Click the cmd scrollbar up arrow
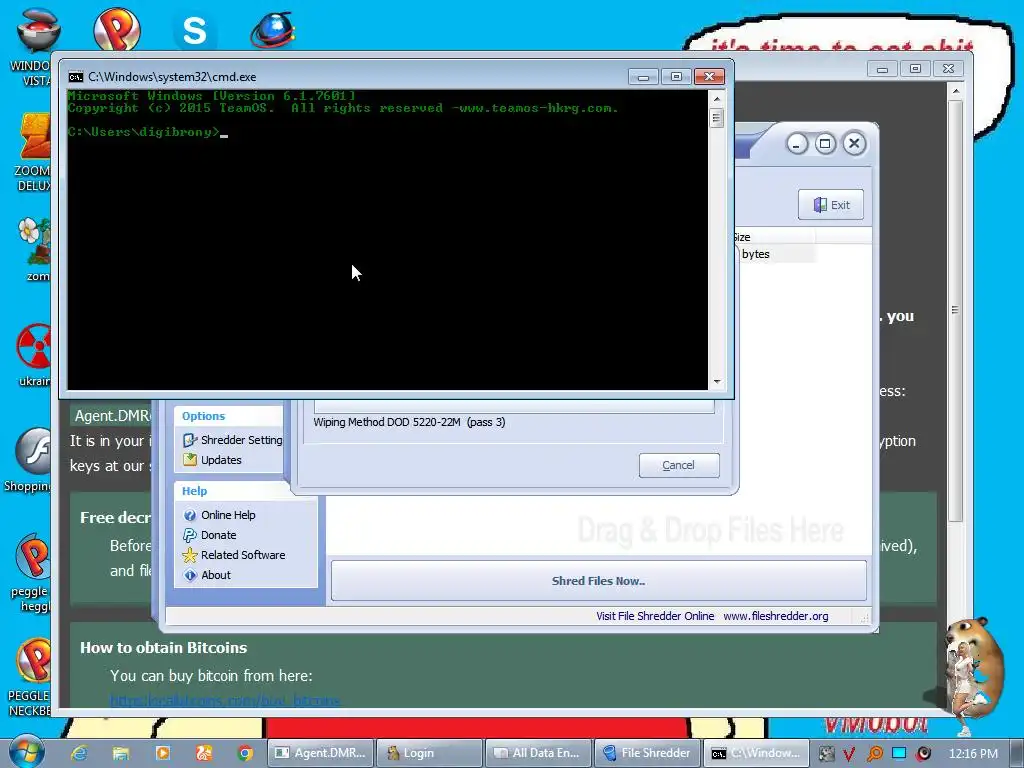This screenshot has width=1024, height=768. (x=717, y=99)
